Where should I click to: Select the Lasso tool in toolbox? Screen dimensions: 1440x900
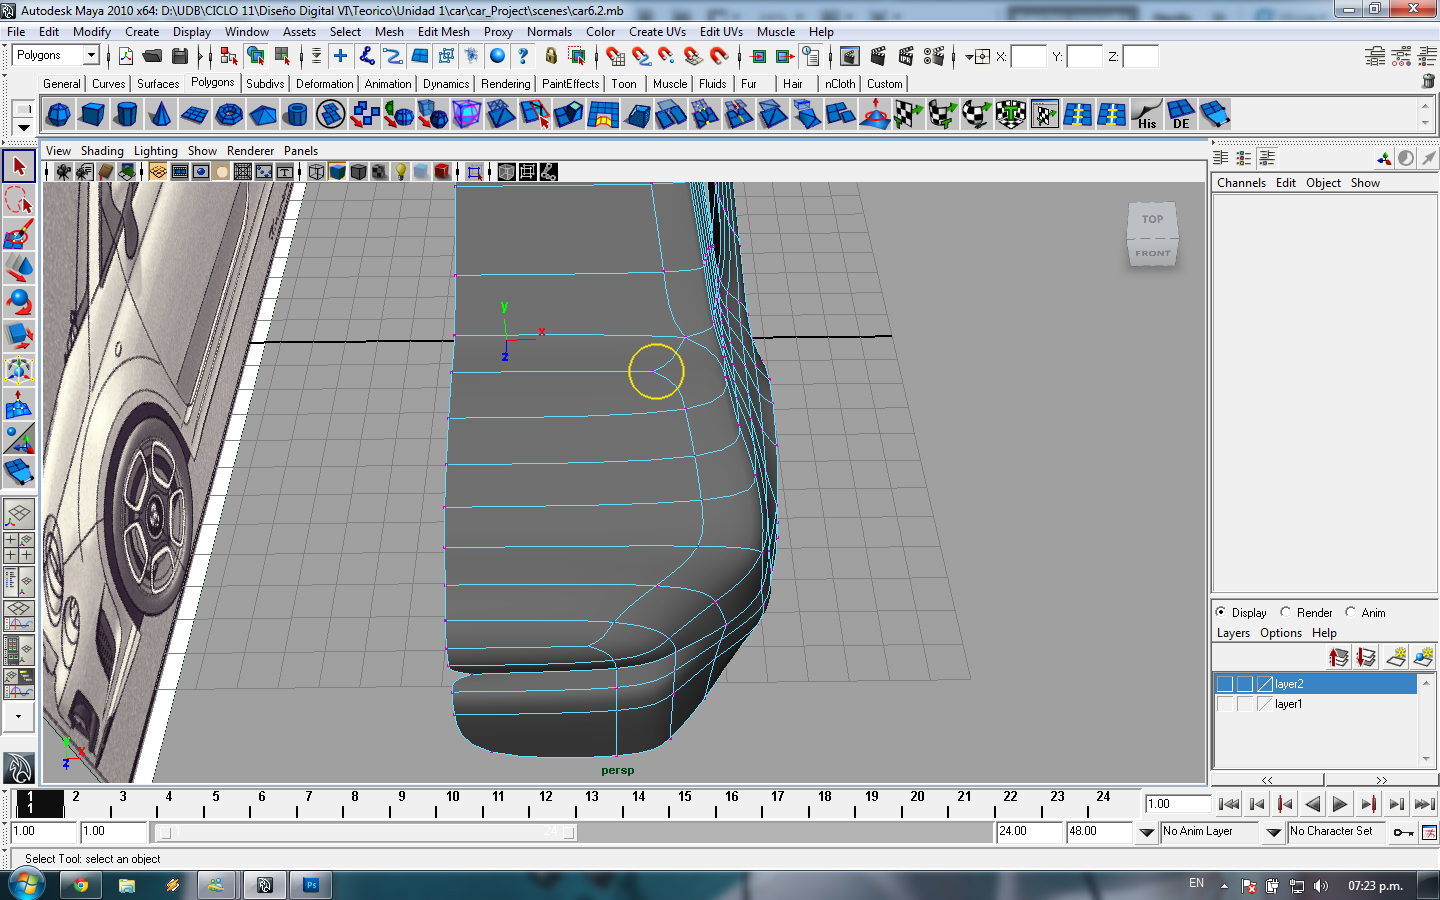(19, 201)
